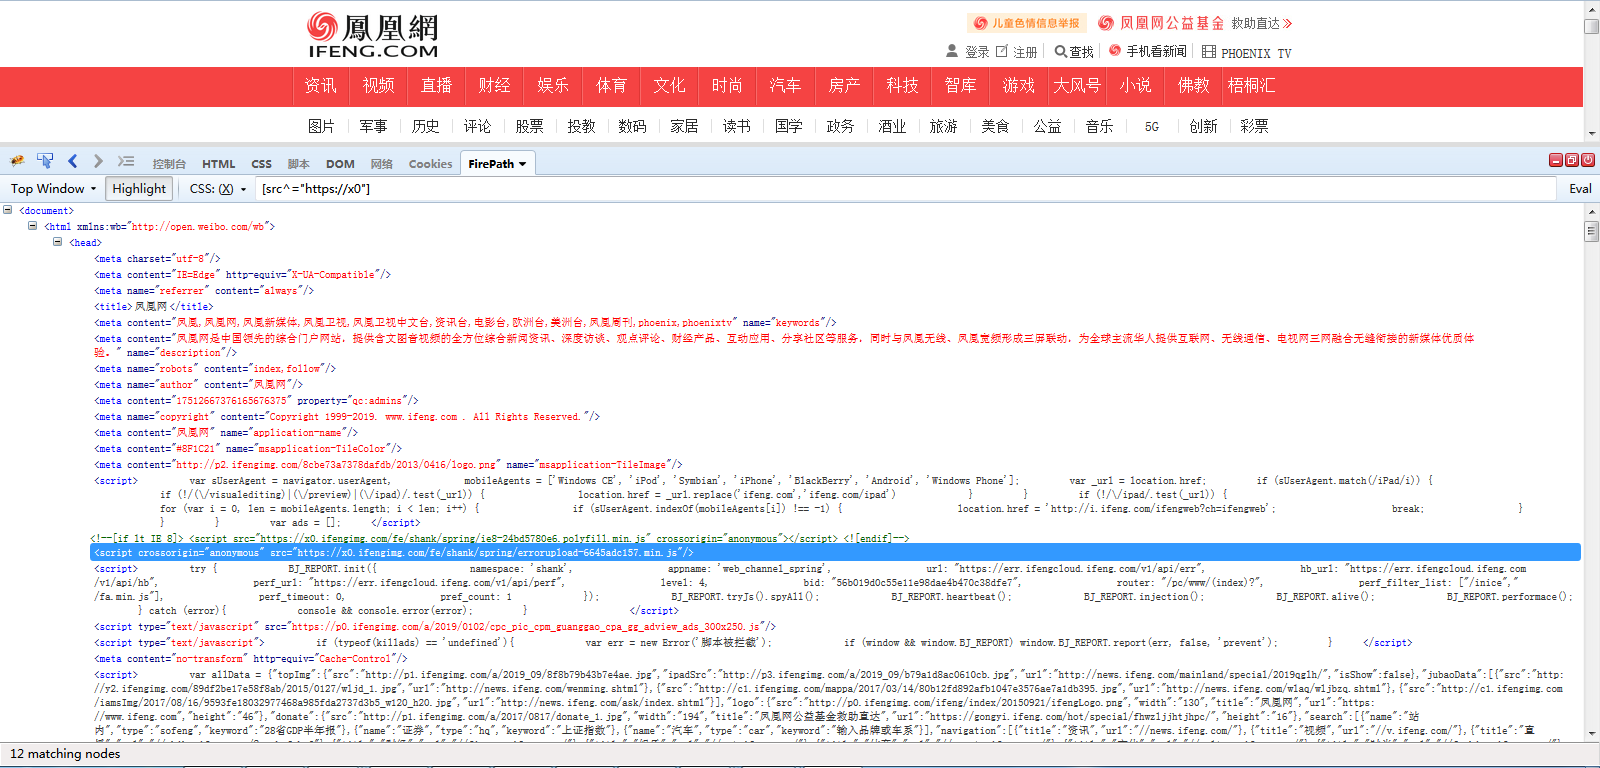Activate the inspect element pointer tool
The height and width of the screenshot is (768, 1600).
point(45,161)
